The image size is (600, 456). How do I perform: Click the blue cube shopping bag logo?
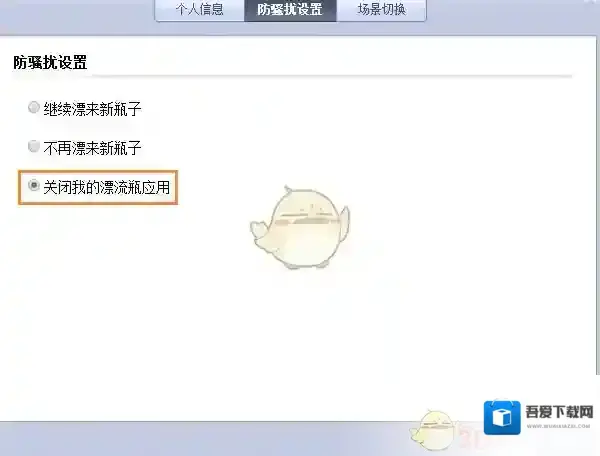[502, 417]
